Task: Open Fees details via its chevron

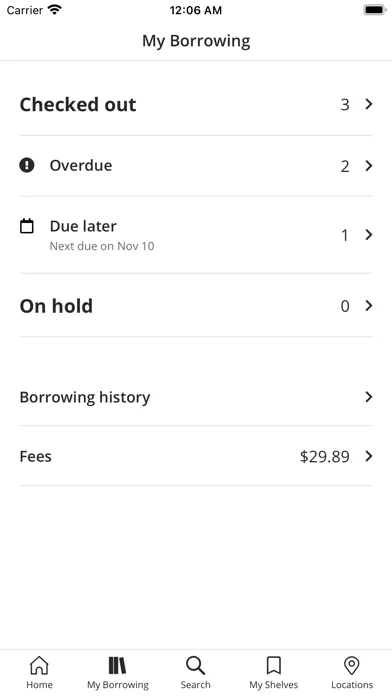Action: click(x=368, y=456)
